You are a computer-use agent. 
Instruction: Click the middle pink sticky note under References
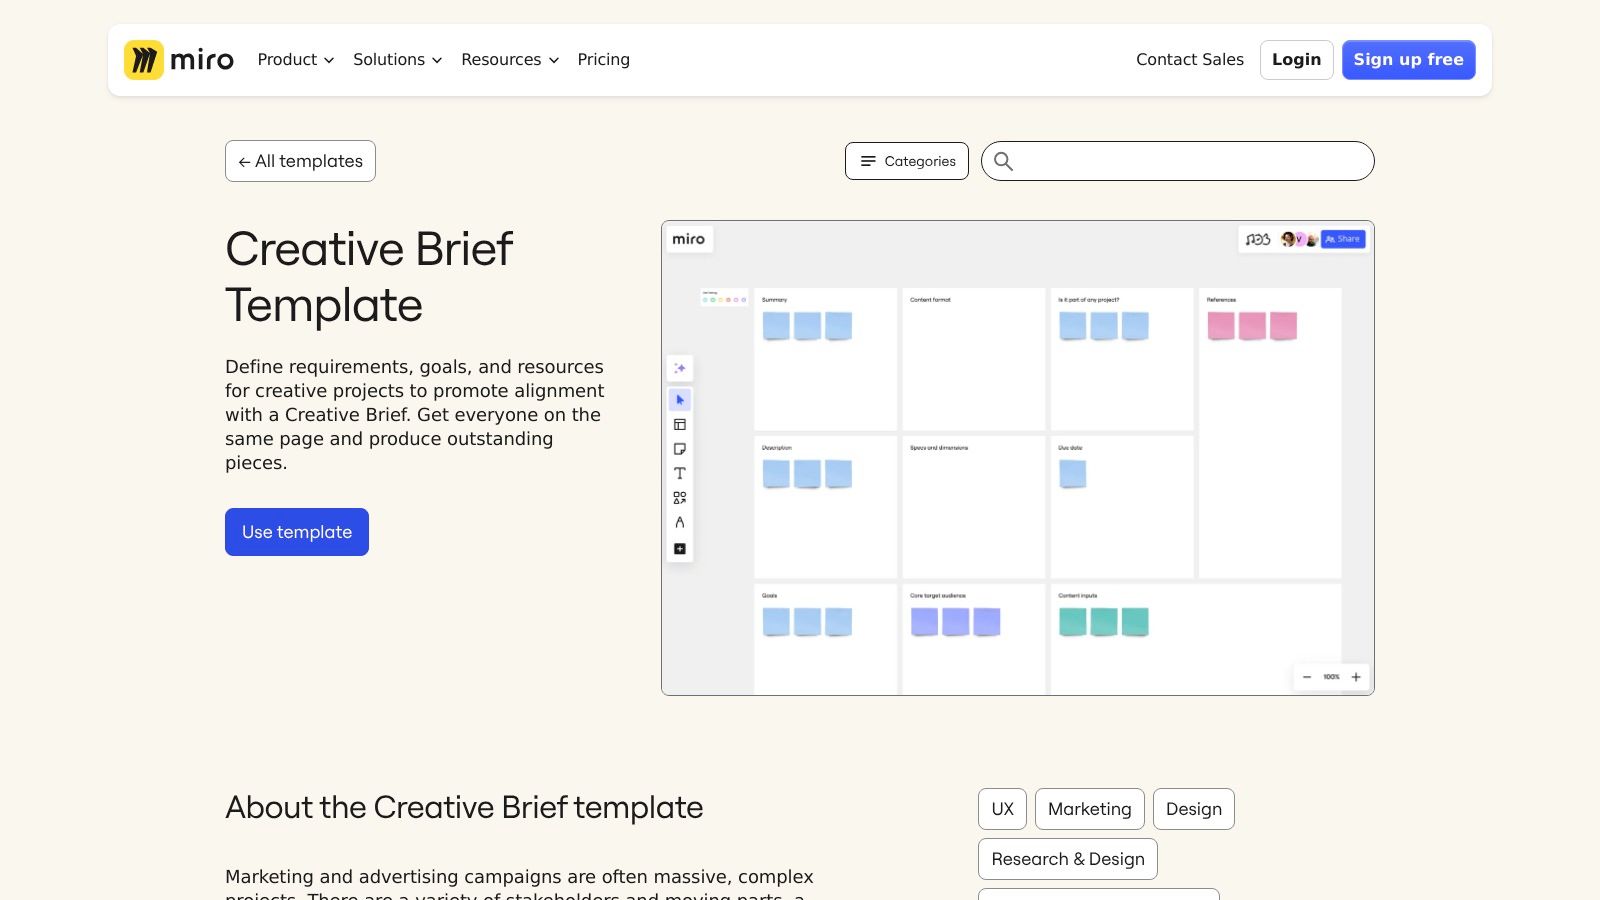click(1252, 326)
